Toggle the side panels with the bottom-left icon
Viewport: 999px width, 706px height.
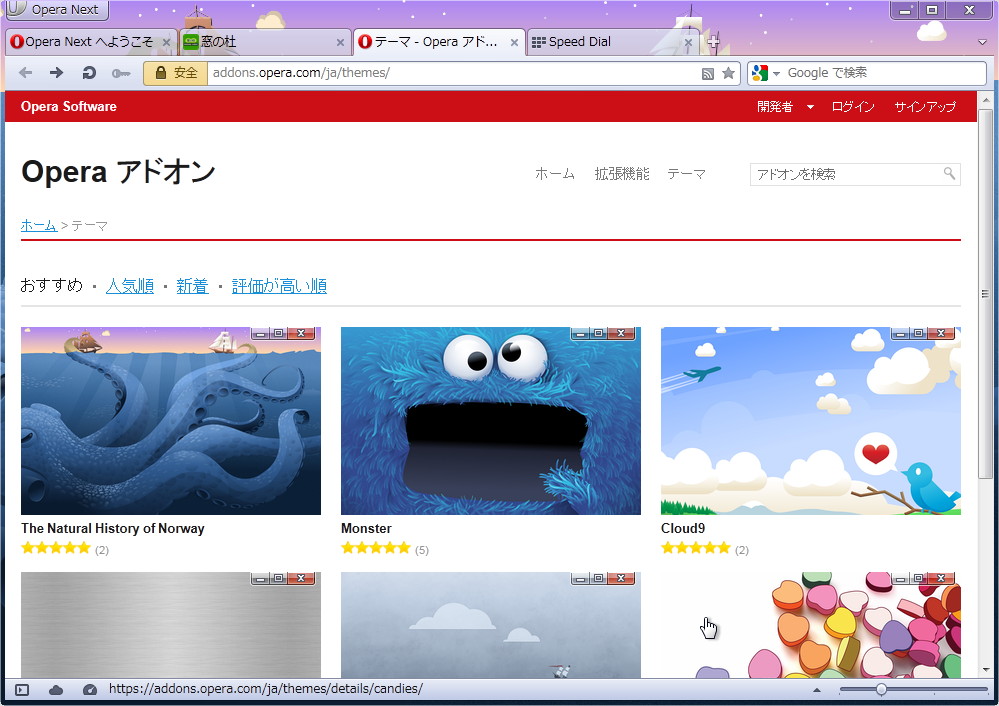click(19, 689)
